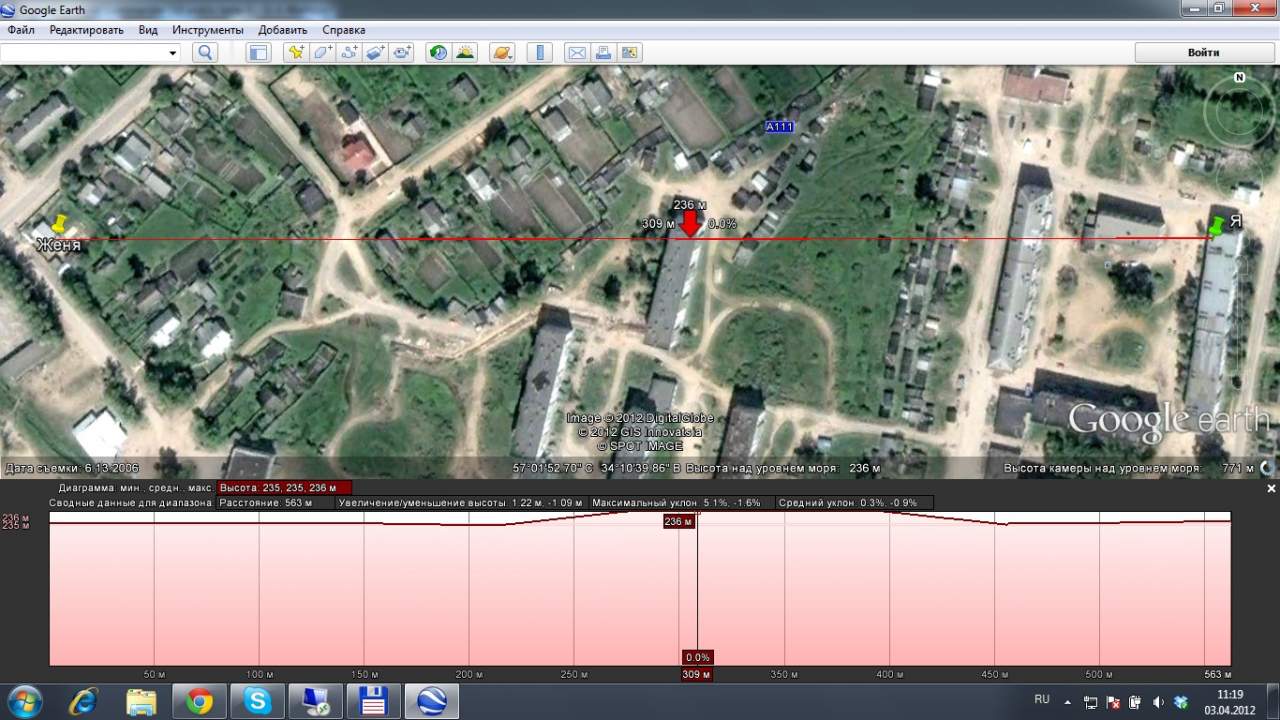Open the Инструменты menu
Viewport: 1280px width, 720px height.
[x=208, y=30]
